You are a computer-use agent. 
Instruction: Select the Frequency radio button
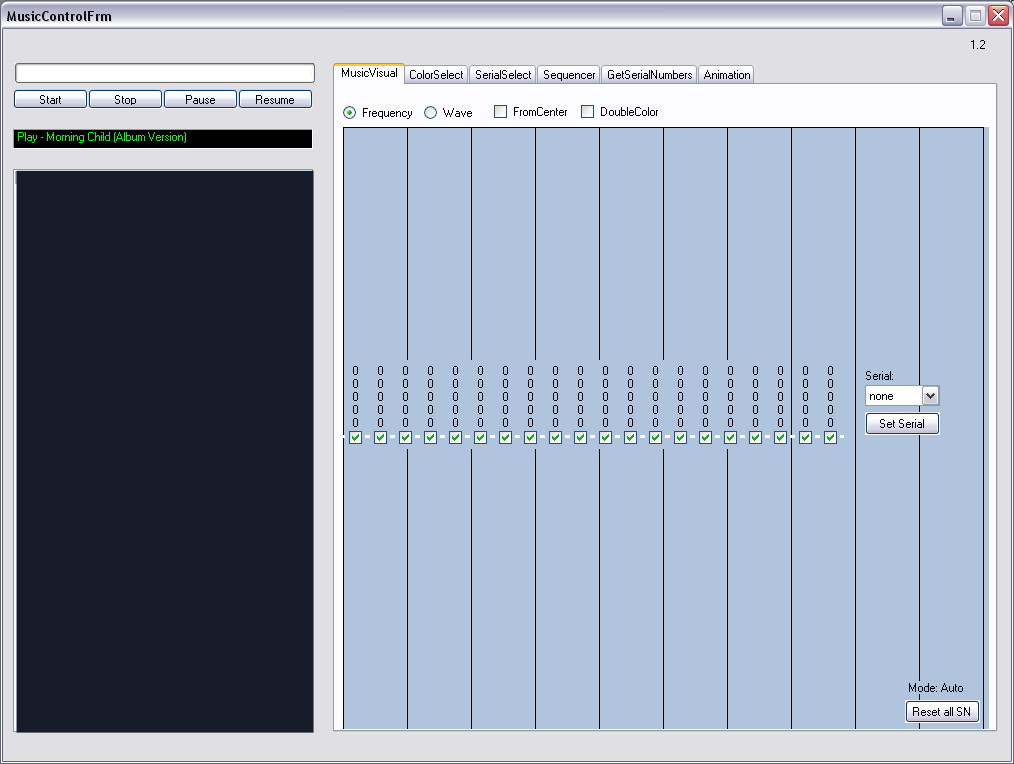coord(350,113)
